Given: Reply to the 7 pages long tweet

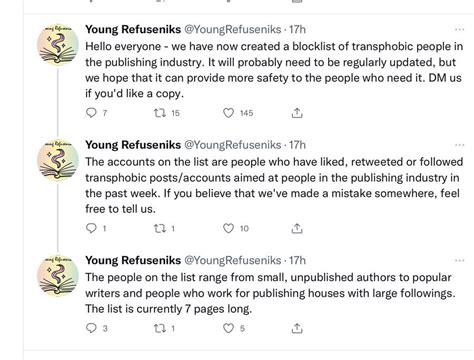Looking at the screenshot, I should pyautogui.click(x=91, y=328).
